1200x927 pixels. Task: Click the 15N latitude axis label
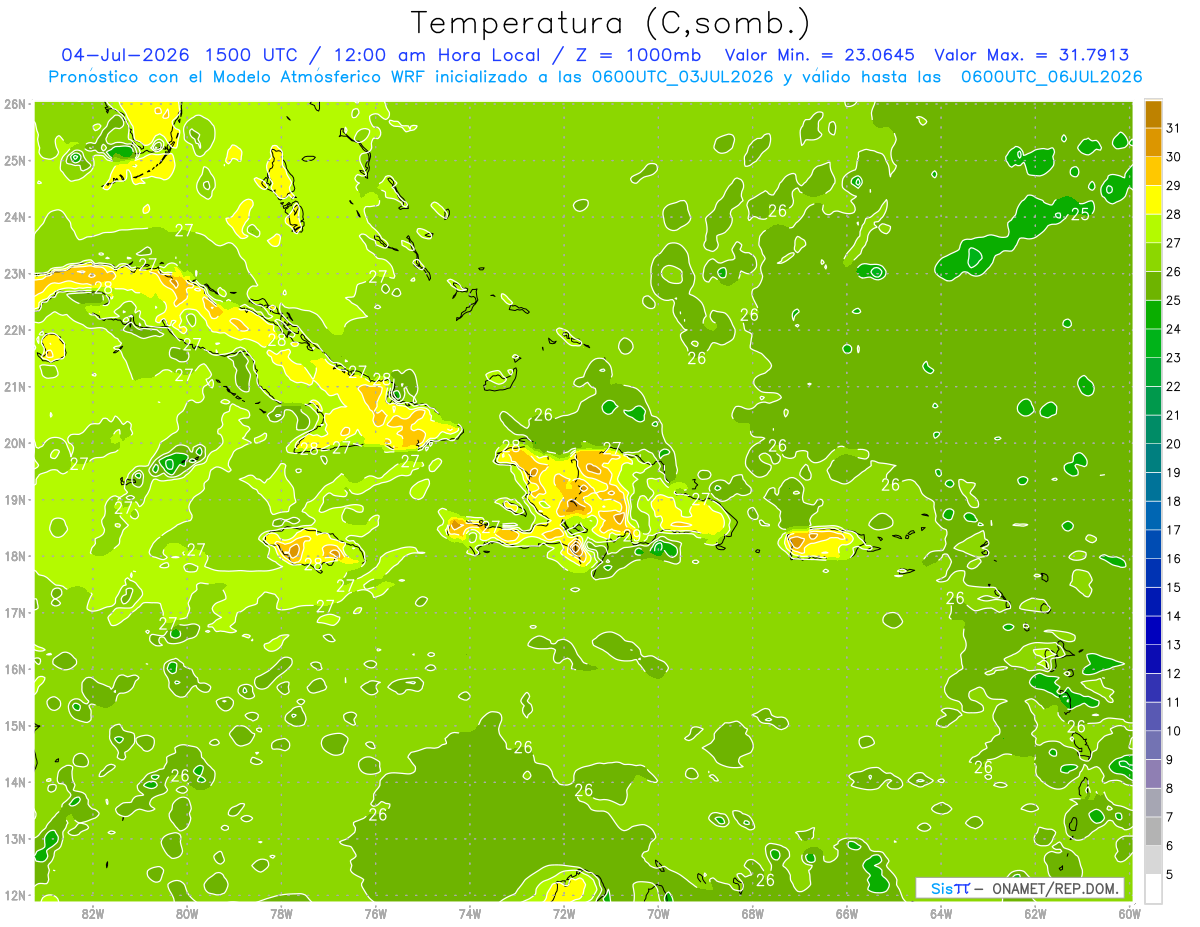14,725
